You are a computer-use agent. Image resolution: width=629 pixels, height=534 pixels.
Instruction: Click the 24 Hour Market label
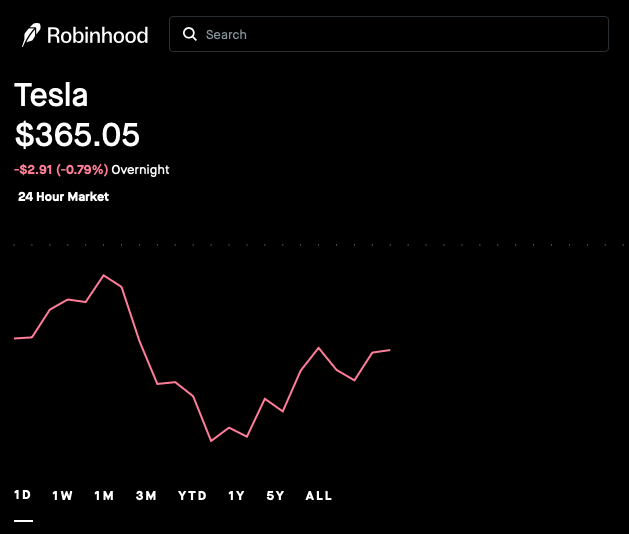63,197
